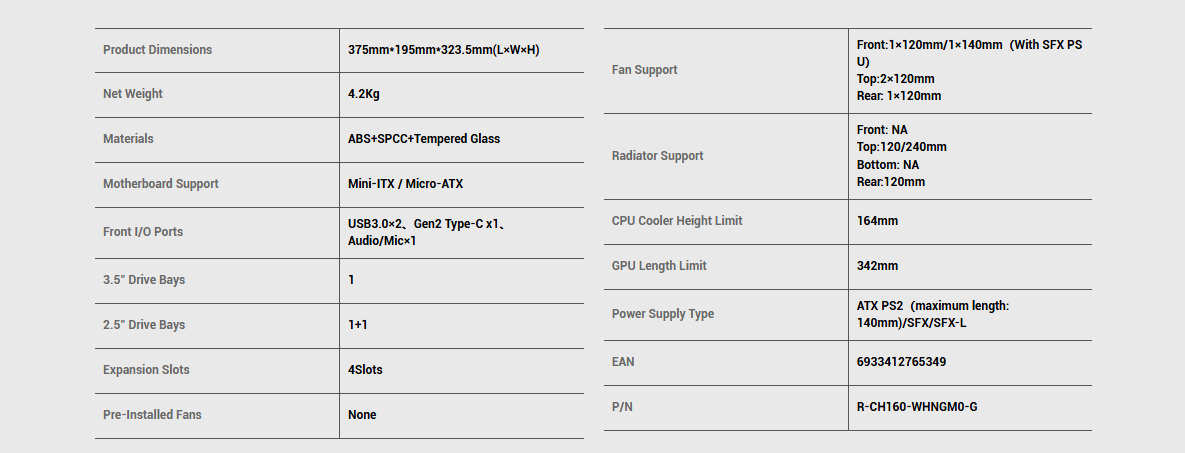Click the part number R-CH160-WHNGM0-G
Viewport: 1185px width, 453px height.
917,408
